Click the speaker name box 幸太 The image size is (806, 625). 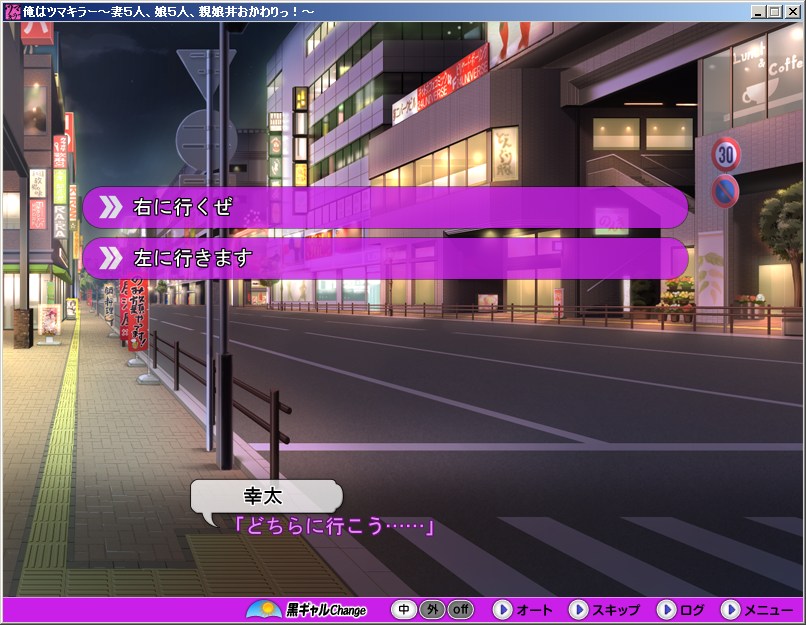pyautogui.click(x=266, y=497)
